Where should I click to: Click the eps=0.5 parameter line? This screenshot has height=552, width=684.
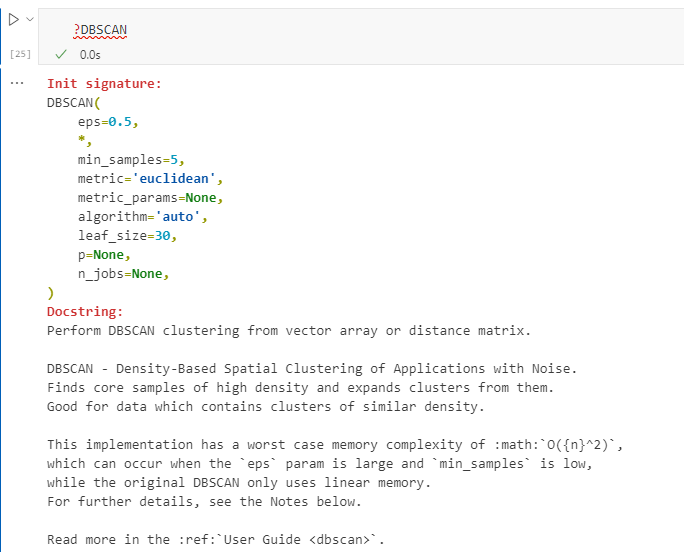[108, 122]
